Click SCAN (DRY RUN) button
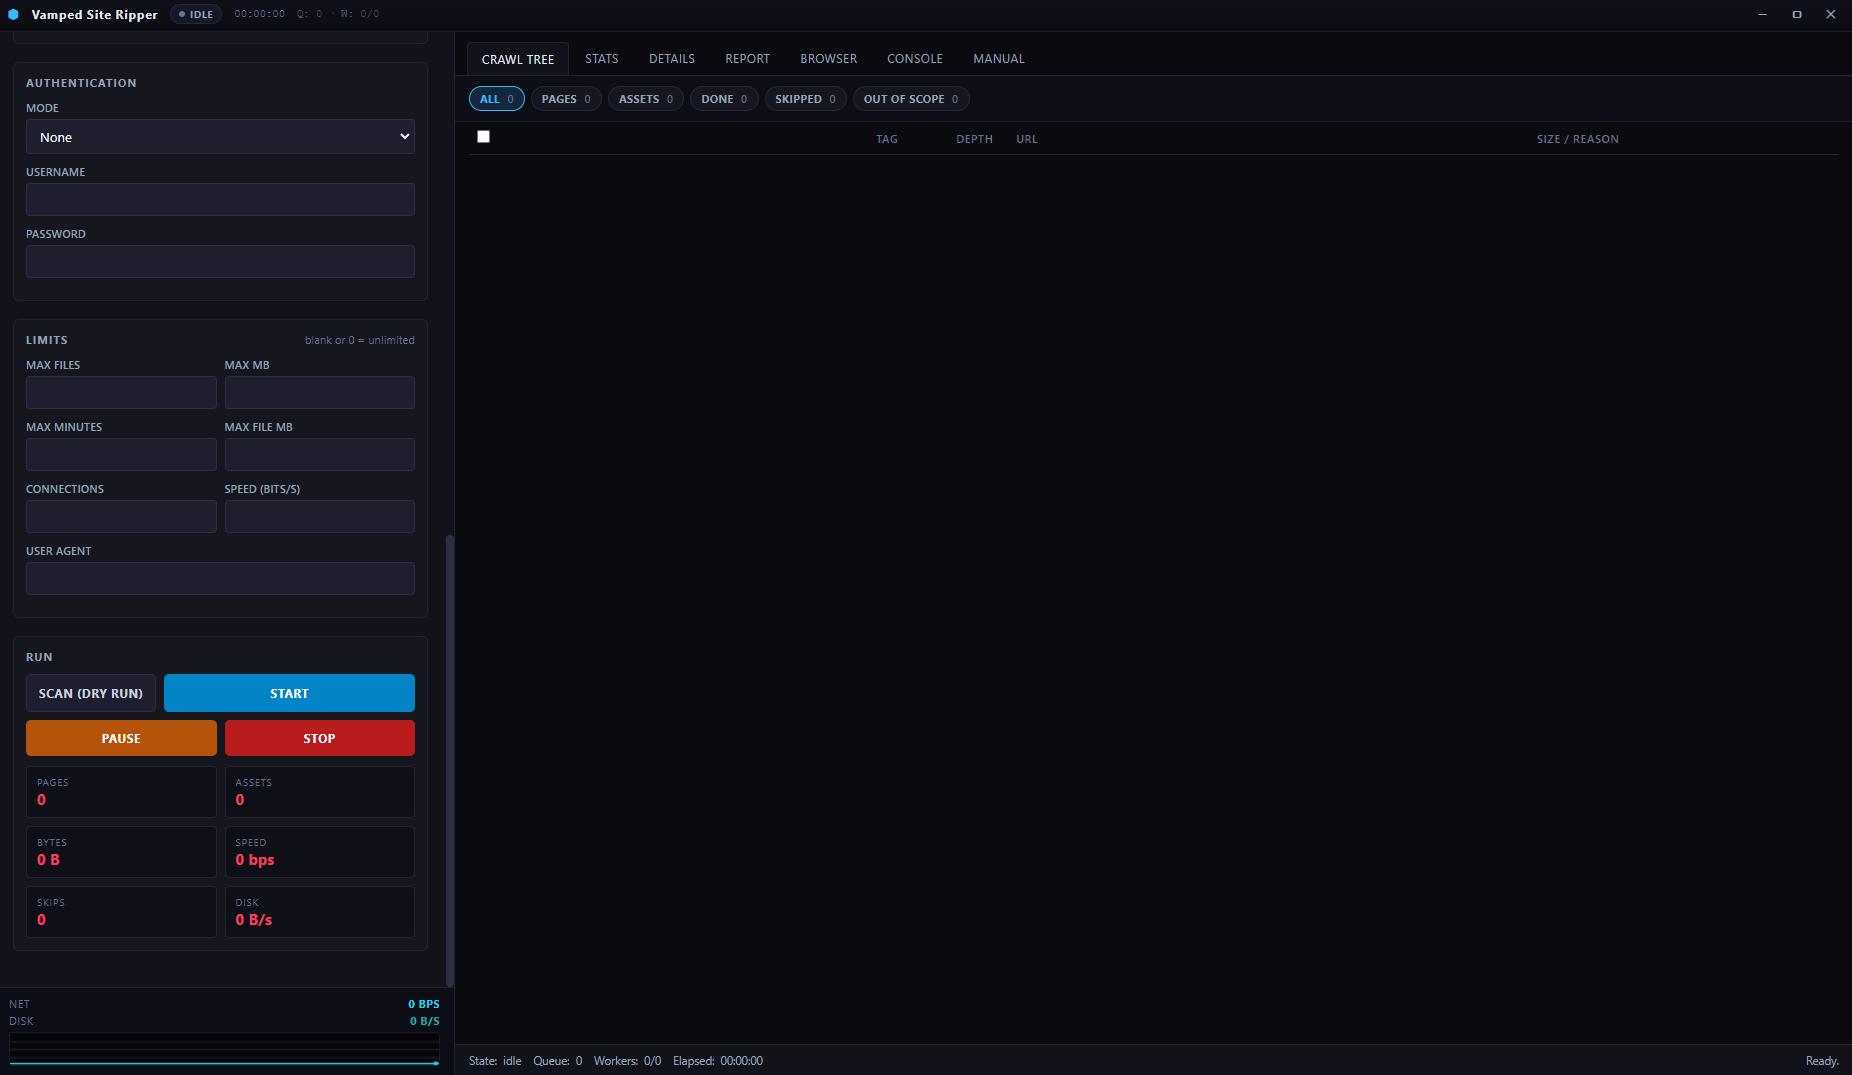 pyautogui.click(x=91, y=693)
